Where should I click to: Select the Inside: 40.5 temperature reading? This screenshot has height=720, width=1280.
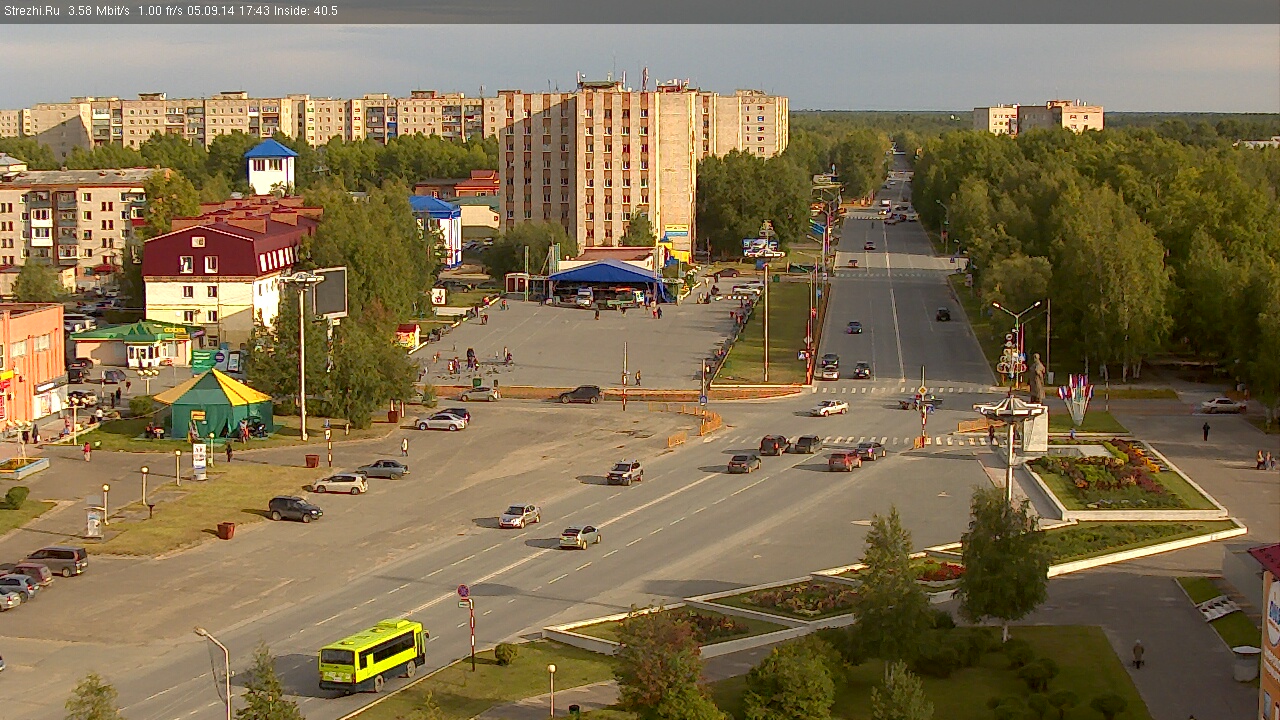pyautogui.click(x=307, y=11)
